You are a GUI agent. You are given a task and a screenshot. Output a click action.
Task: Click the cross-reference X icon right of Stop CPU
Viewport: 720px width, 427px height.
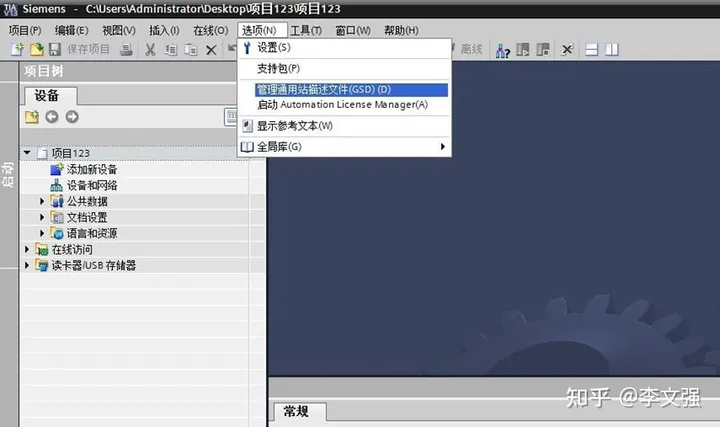point(567,49)
